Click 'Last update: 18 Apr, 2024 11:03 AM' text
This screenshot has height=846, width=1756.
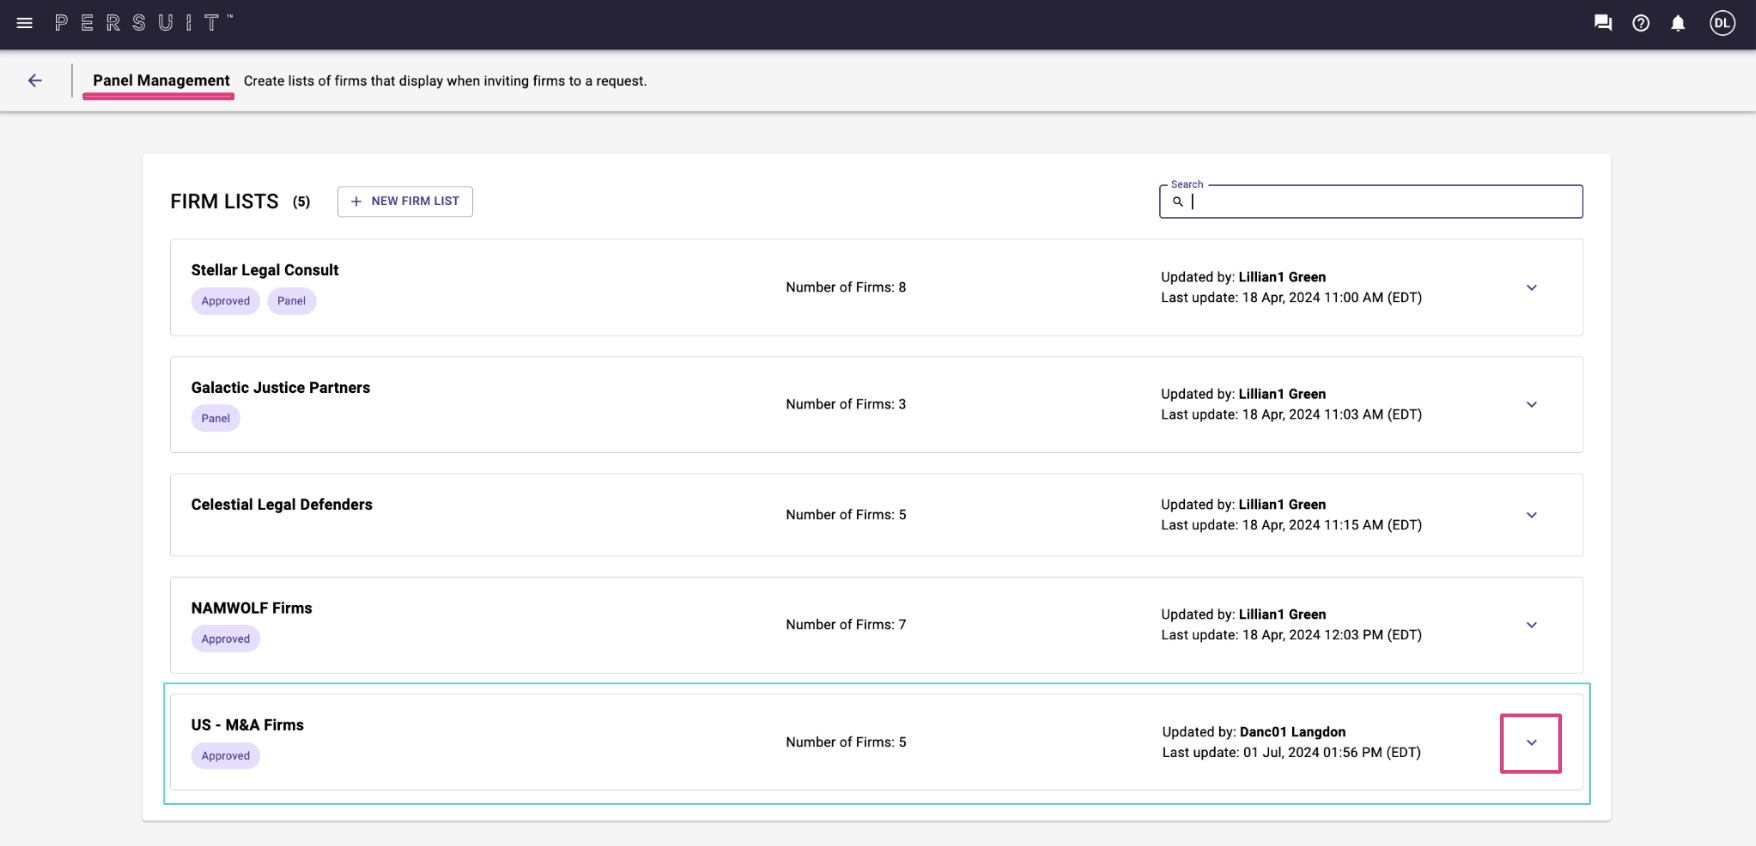coord(1291,414)
